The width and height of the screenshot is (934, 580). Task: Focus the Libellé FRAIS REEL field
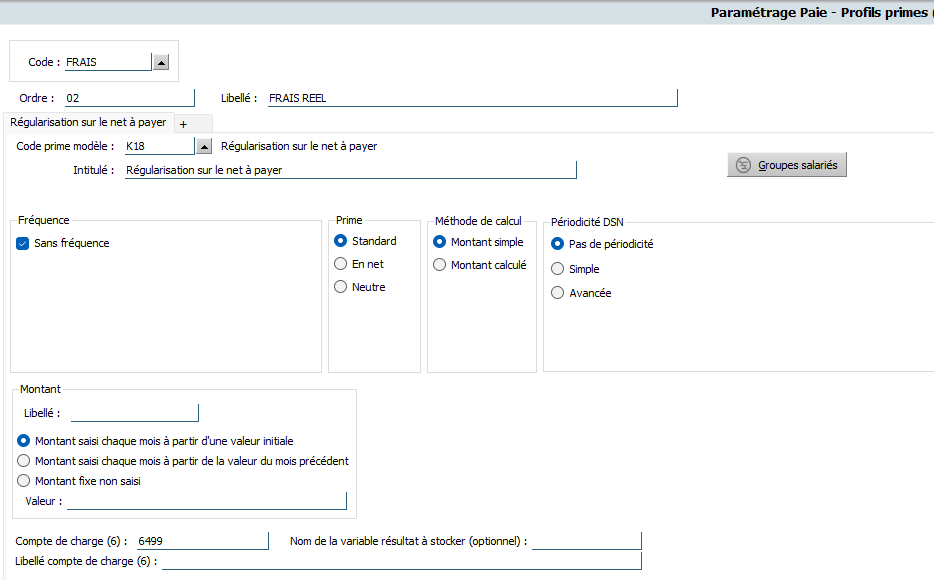tap(472, 98)
